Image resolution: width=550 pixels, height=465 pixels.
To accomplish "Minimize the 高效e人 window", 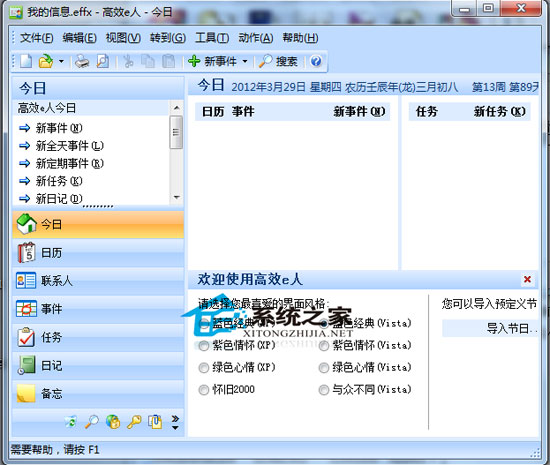I will click(464, 8).
